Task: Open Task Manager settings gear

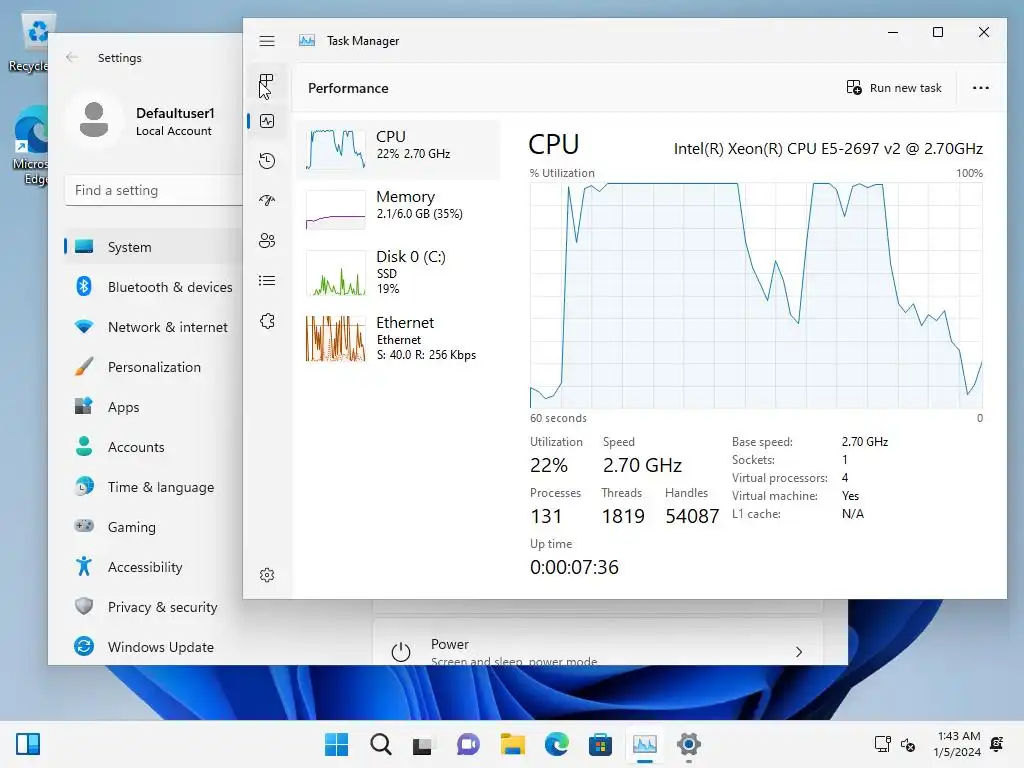Action: [266, 575]
